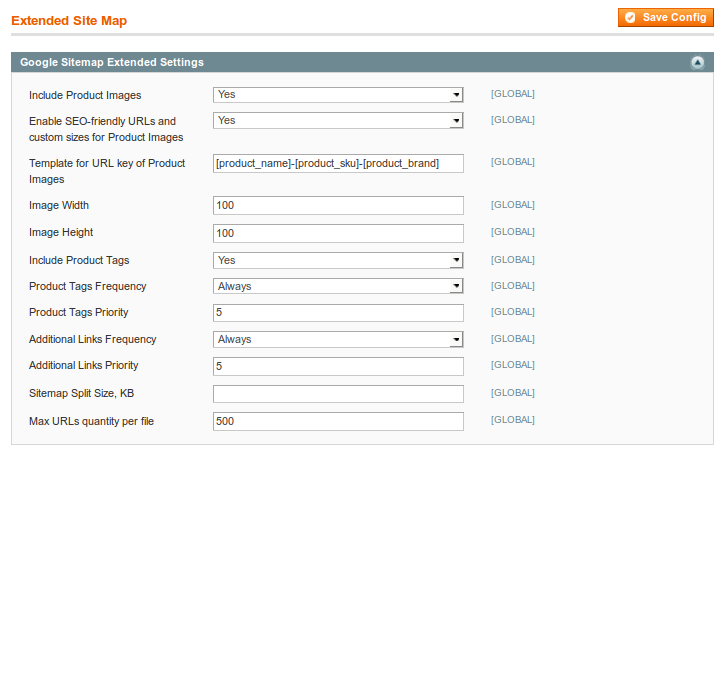Click the Google Sitemap Extended Settings header title

pyautogui.click(x=112, y=62)
